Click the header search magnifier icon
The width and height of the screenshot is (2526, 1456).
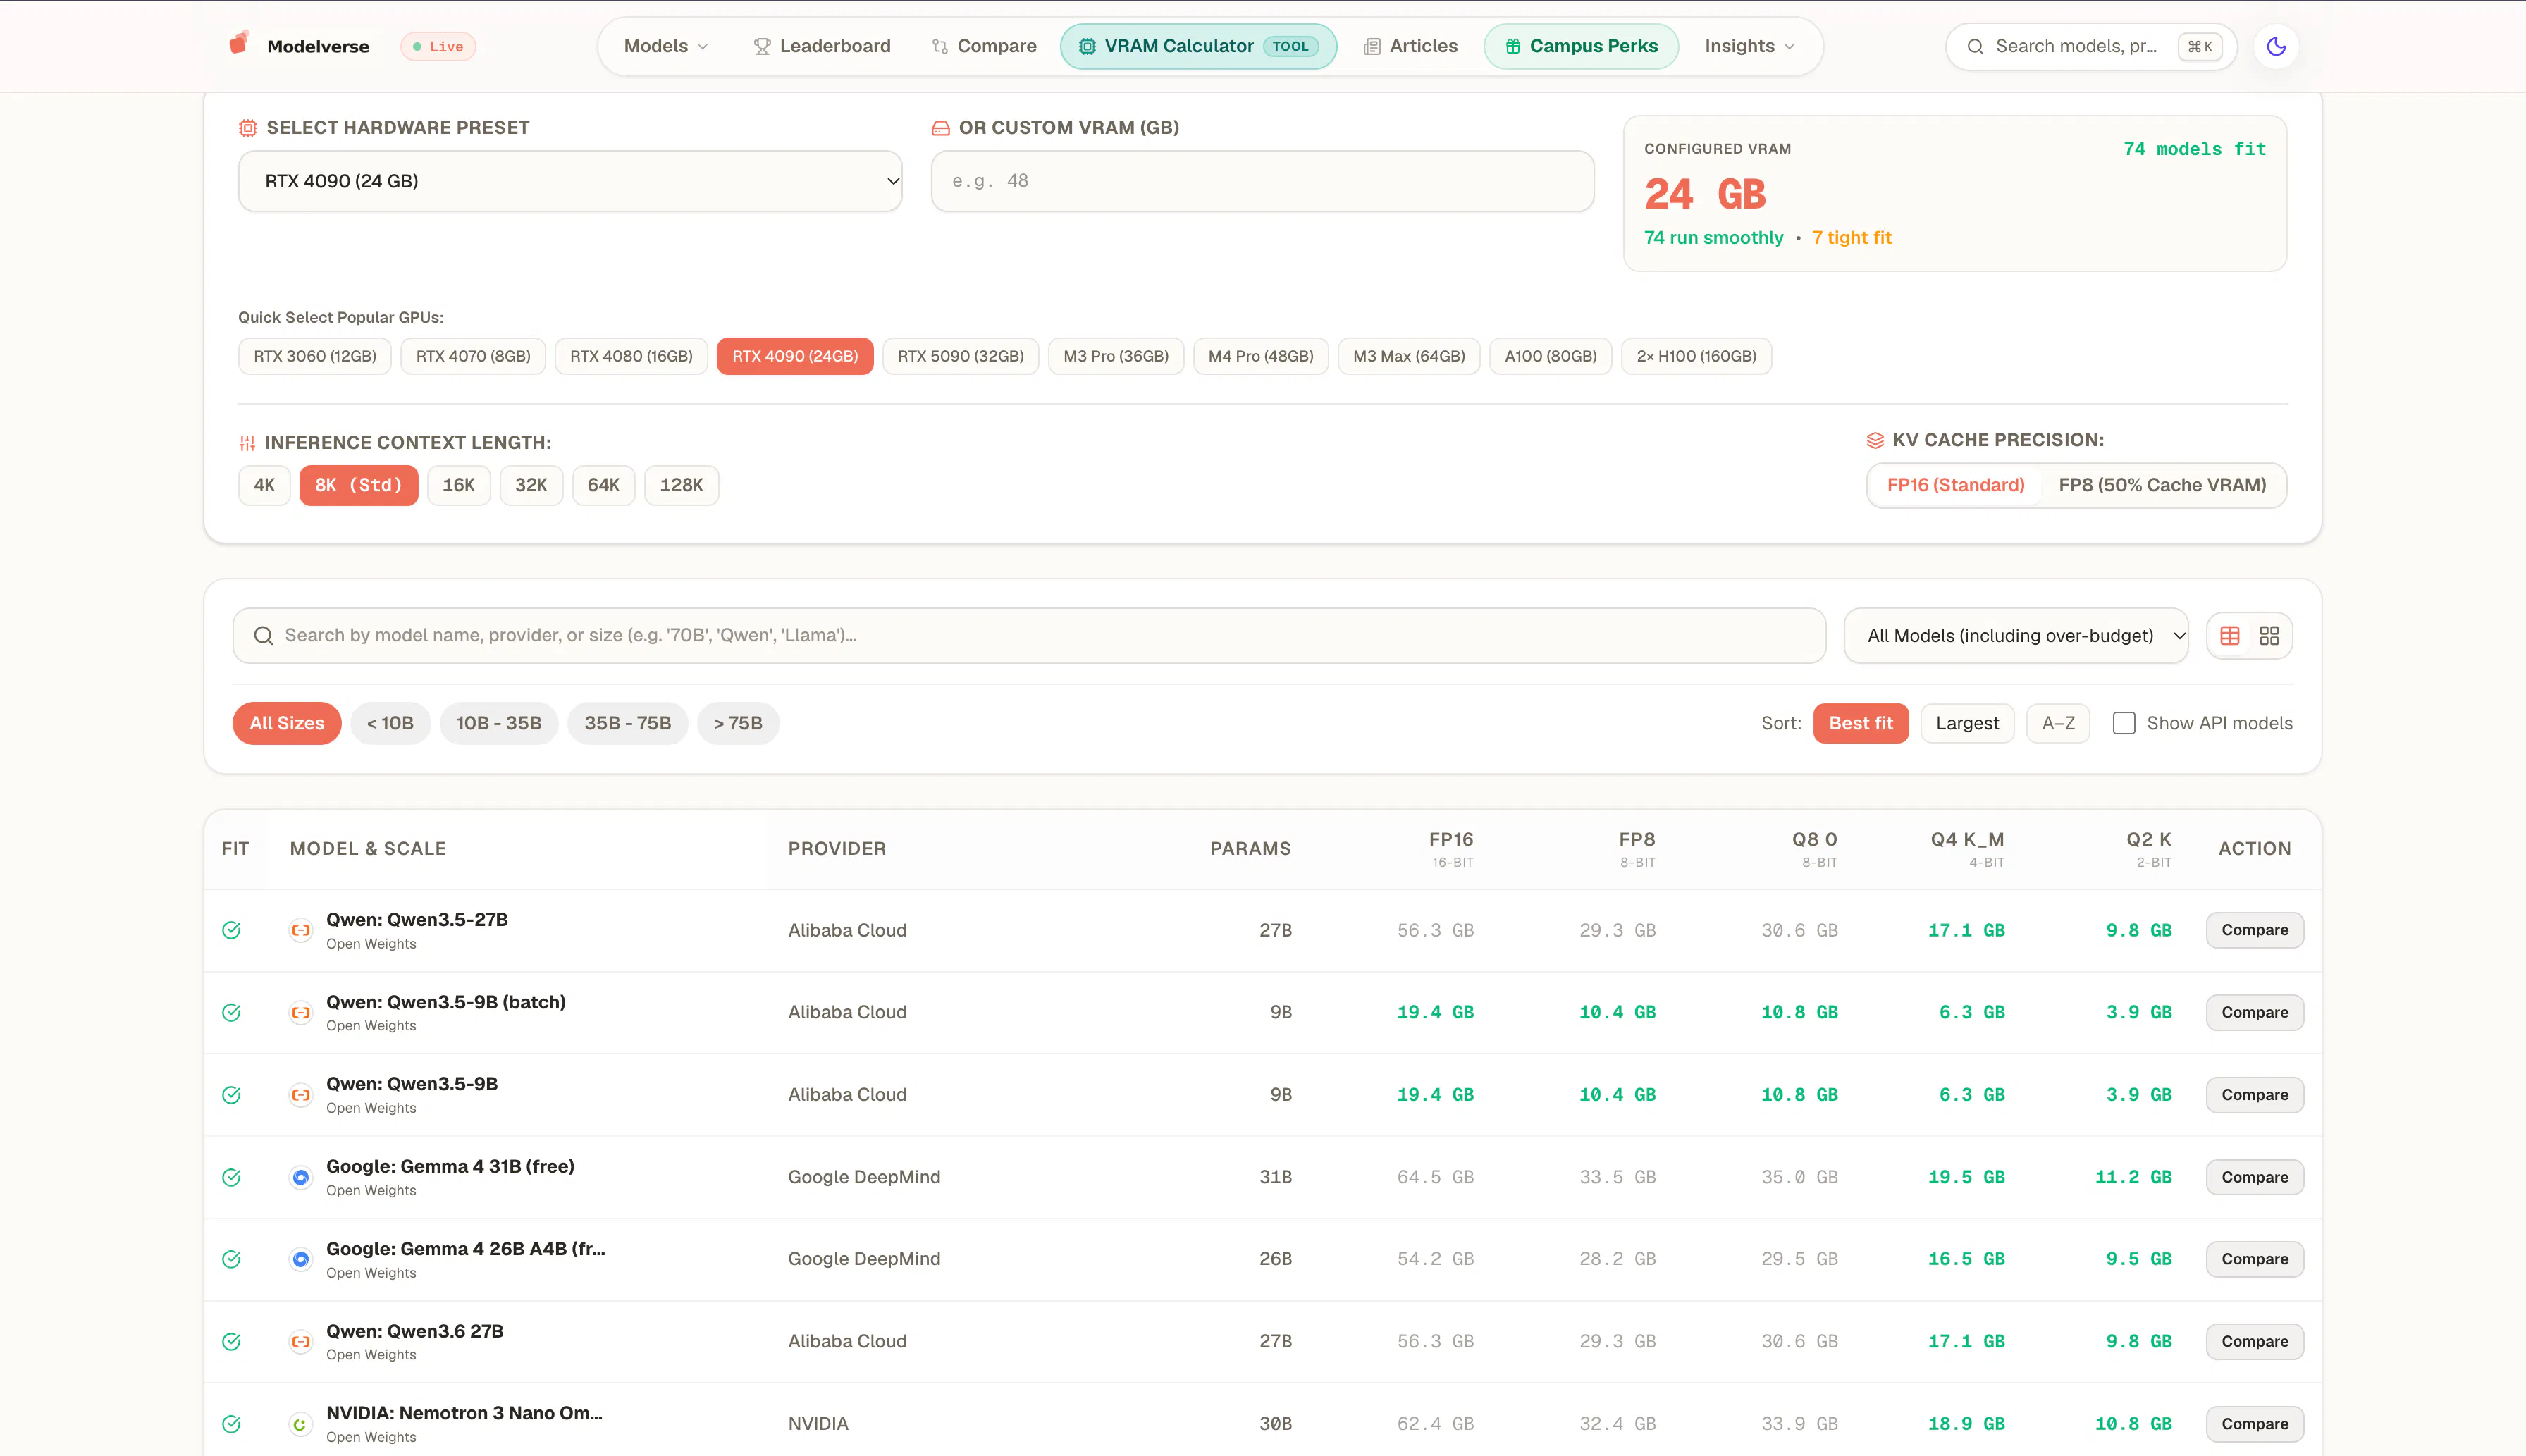(x=1975, y=46)
